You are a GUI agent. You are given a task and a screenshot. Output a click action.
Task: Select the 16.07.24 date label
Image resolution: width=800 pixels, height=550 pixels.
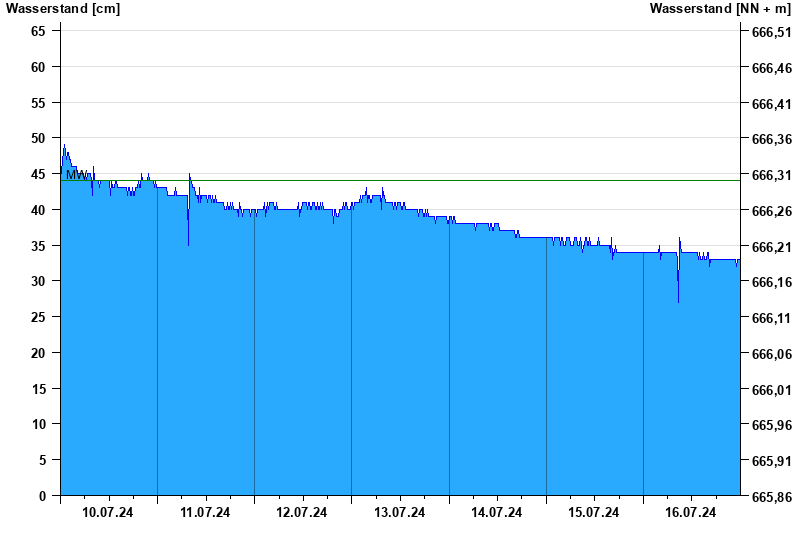[691, 512]
